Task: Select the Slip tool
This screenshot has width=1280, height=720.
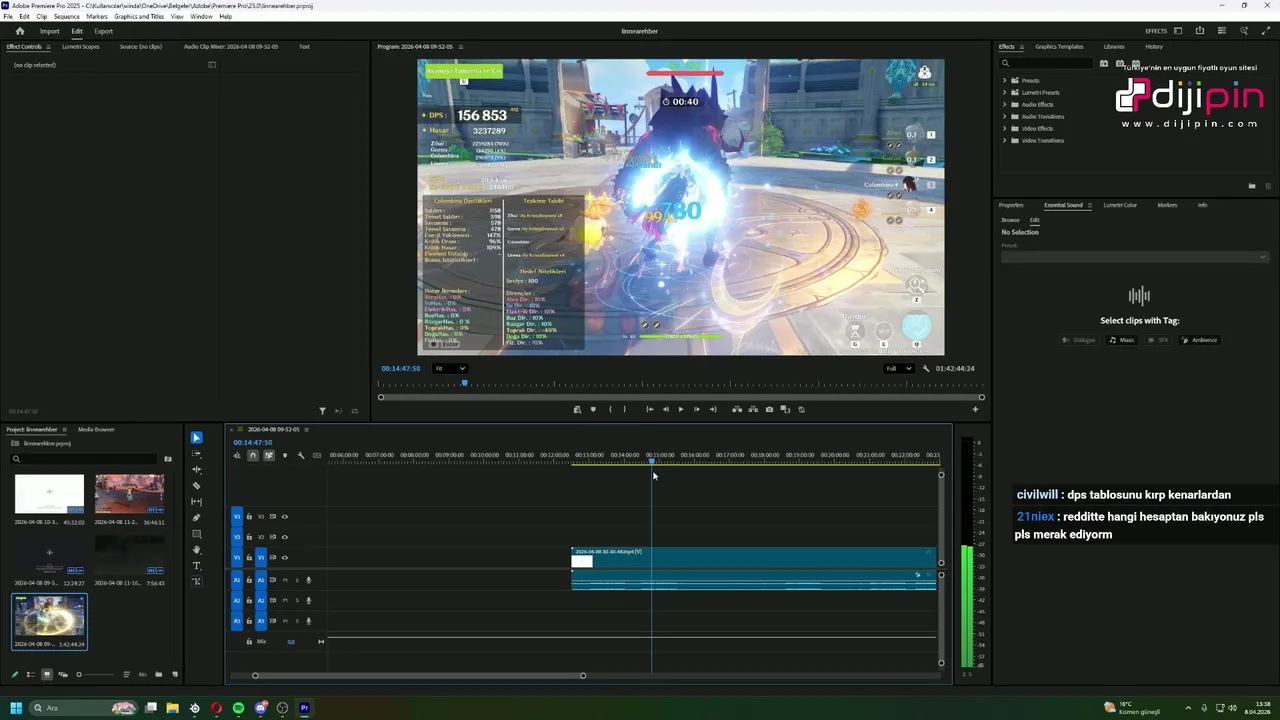Action: click(x=196, y=502)
